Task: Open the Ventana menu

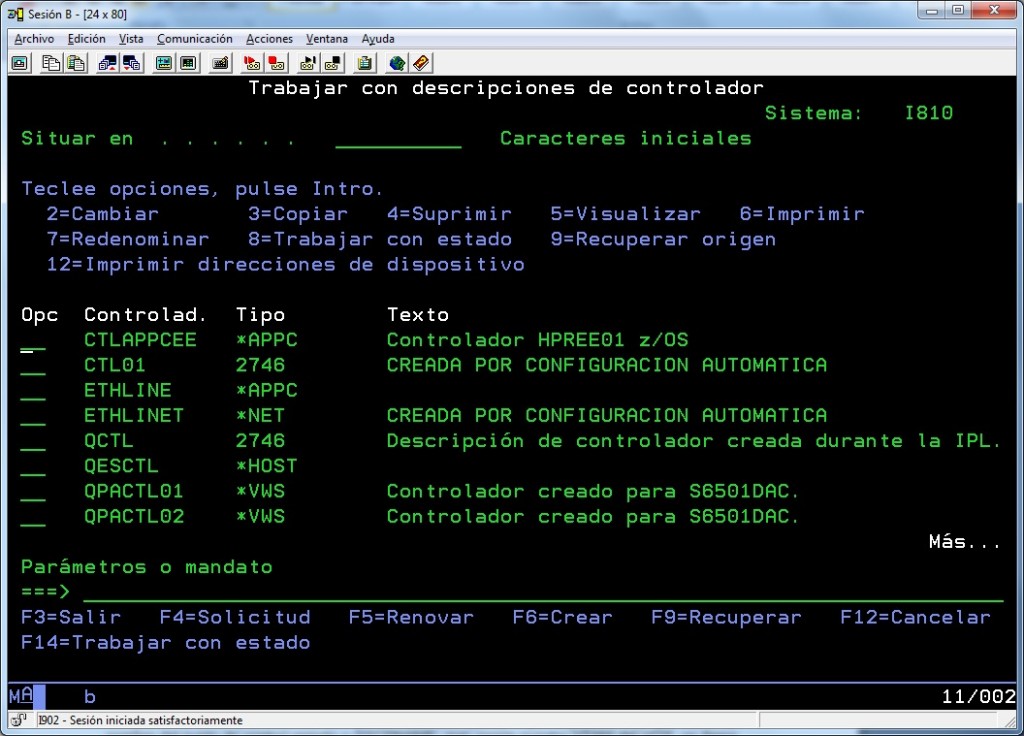Action: click(327, 39)
